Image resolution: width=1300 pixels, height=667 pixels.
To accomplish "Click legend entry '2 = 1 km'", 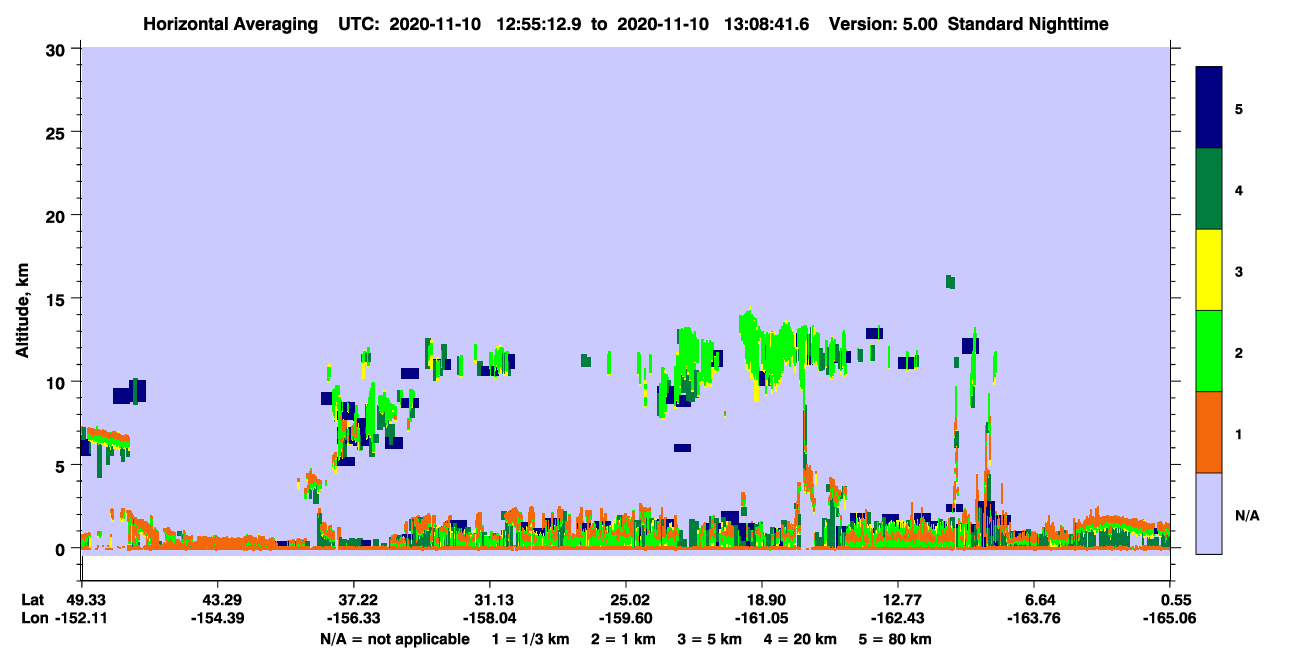I will point(624,639).
